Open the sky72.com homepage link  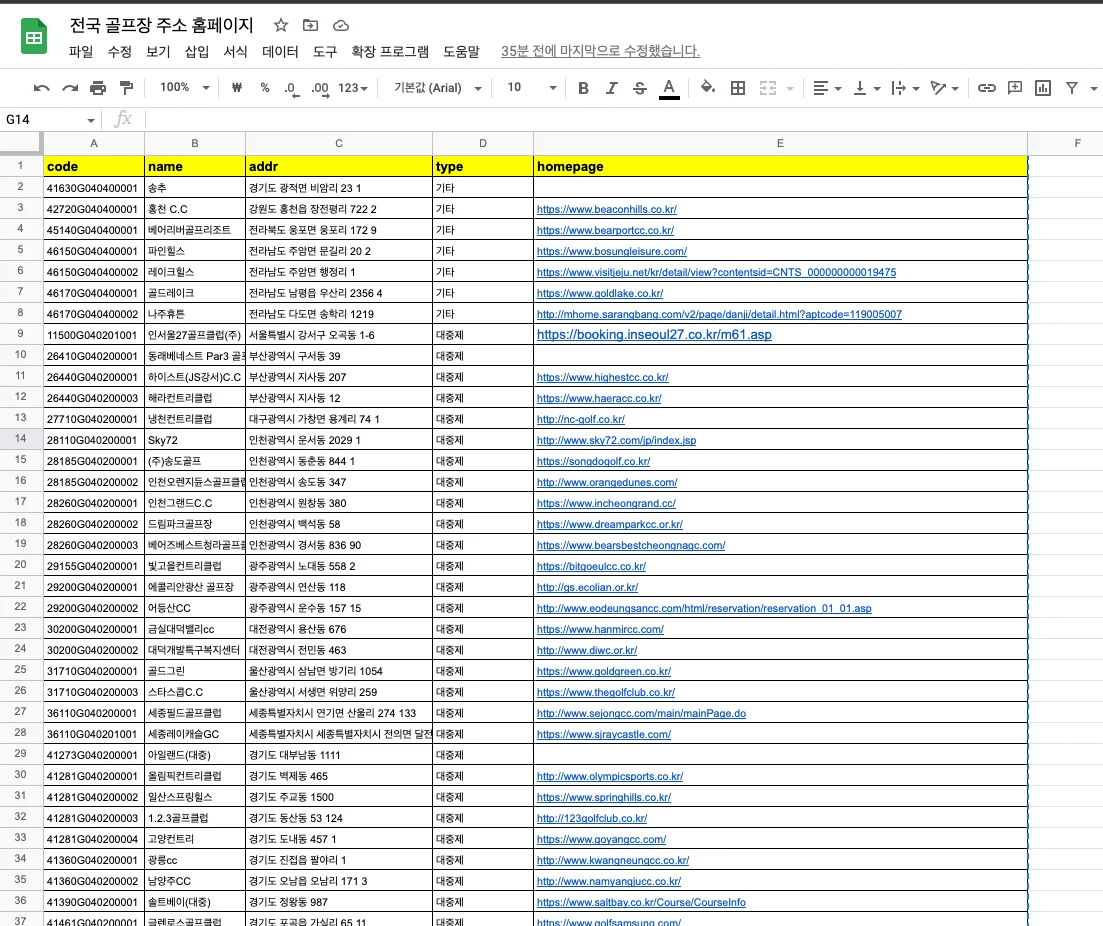pyautogui.click(x=616, y=440)
